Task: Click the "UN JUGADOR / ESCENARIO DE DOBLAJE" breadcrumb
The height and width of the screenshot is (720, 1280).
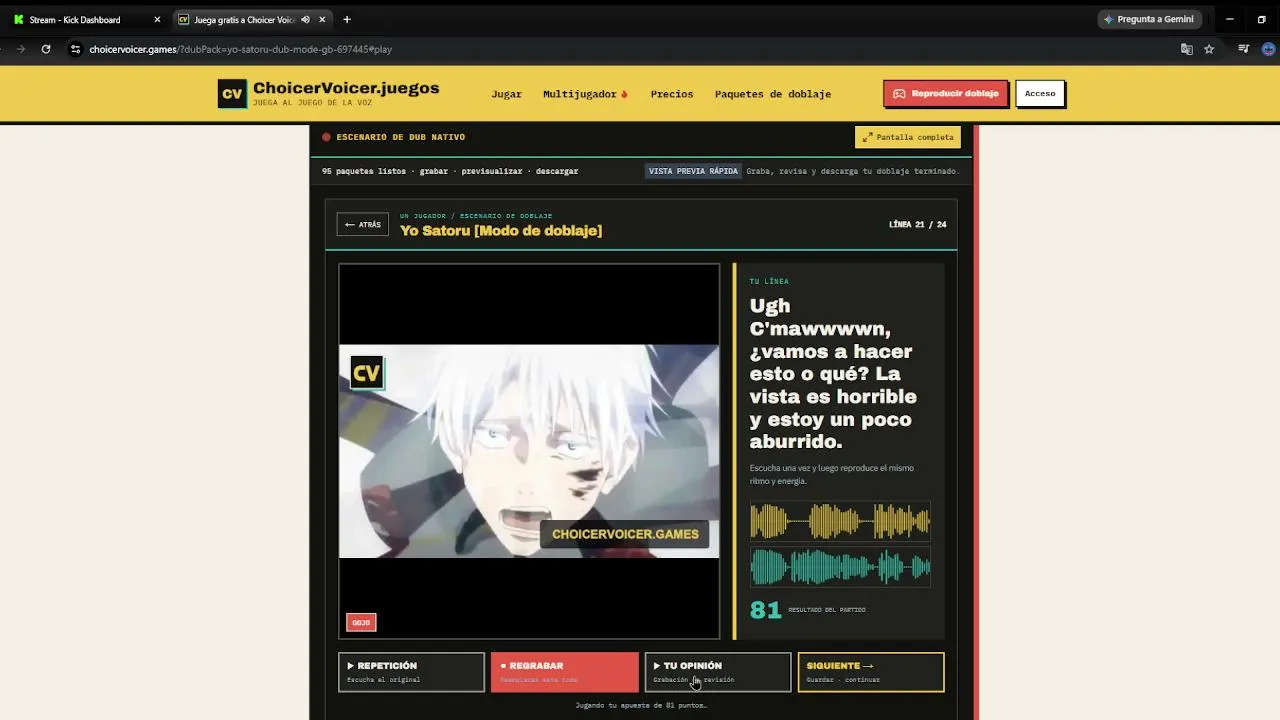Action: point(476,216)
